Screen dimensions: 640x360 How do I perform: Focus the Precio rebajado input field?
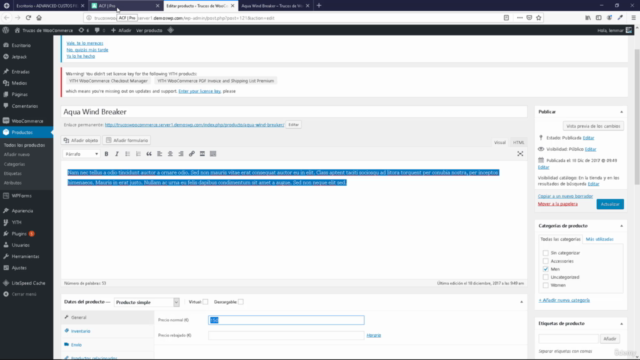(x=286, y=336)
